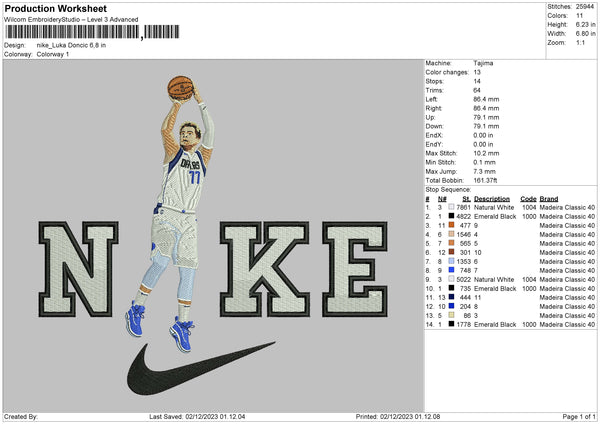The image size is (600, 424).
Task: Click the Color changes value '13'
Action: (x=477, y=72)
